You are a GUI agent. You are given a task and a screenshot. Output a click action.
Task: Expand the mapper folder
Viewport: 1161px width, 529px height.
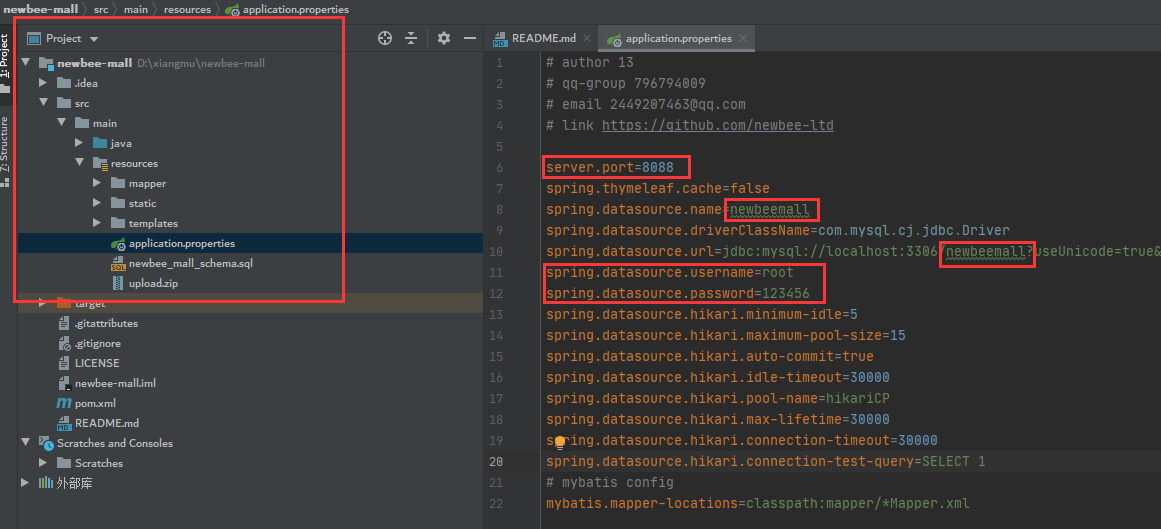point(97,183)
